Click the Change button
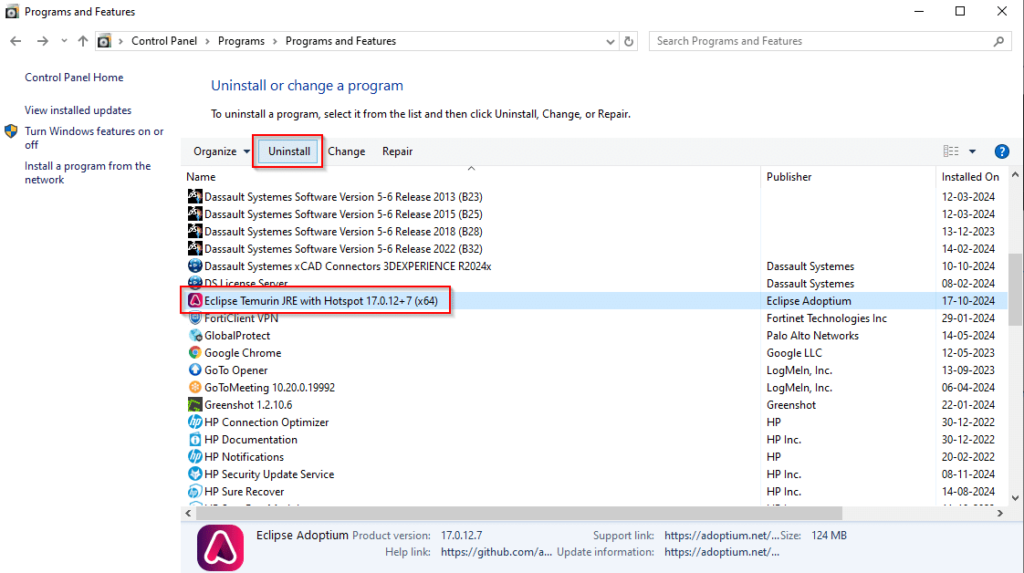Viewport: 1024px width, 573px height. click(346, 152)
